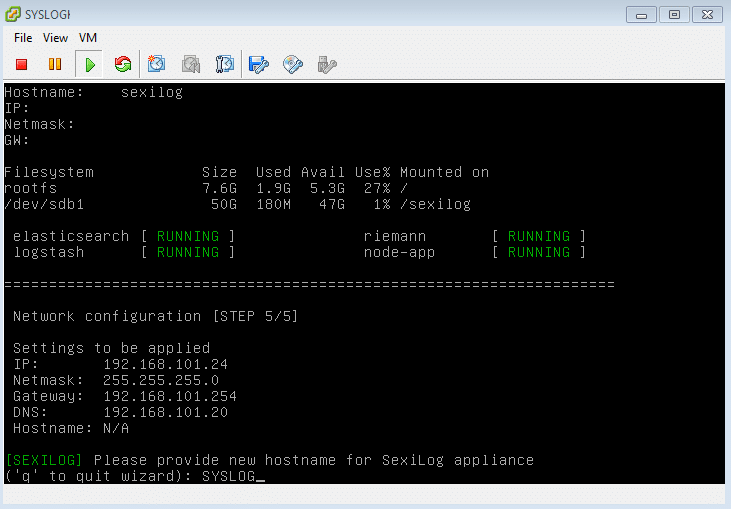This screenshot has width=731, height=509.
Task: Connect USB device via the USB icon
Action: point(327,64)
